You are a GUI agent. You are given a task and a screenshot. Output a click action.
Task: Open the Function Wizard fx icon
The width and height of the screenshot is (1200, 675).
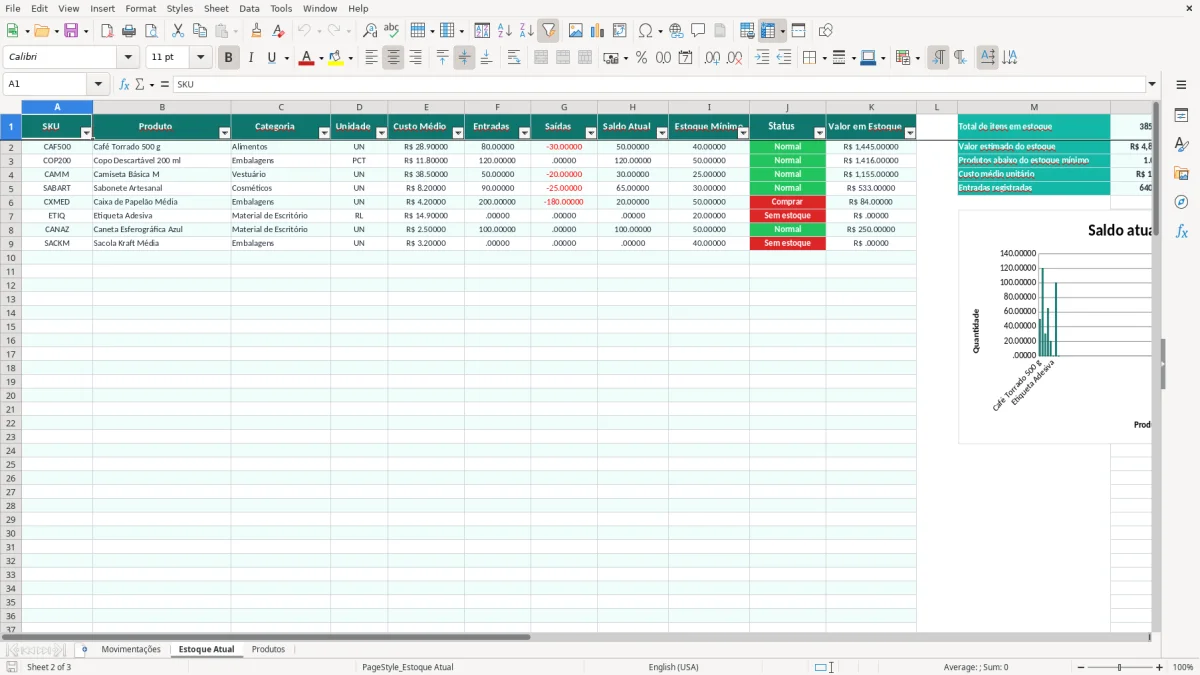(124, 84)
